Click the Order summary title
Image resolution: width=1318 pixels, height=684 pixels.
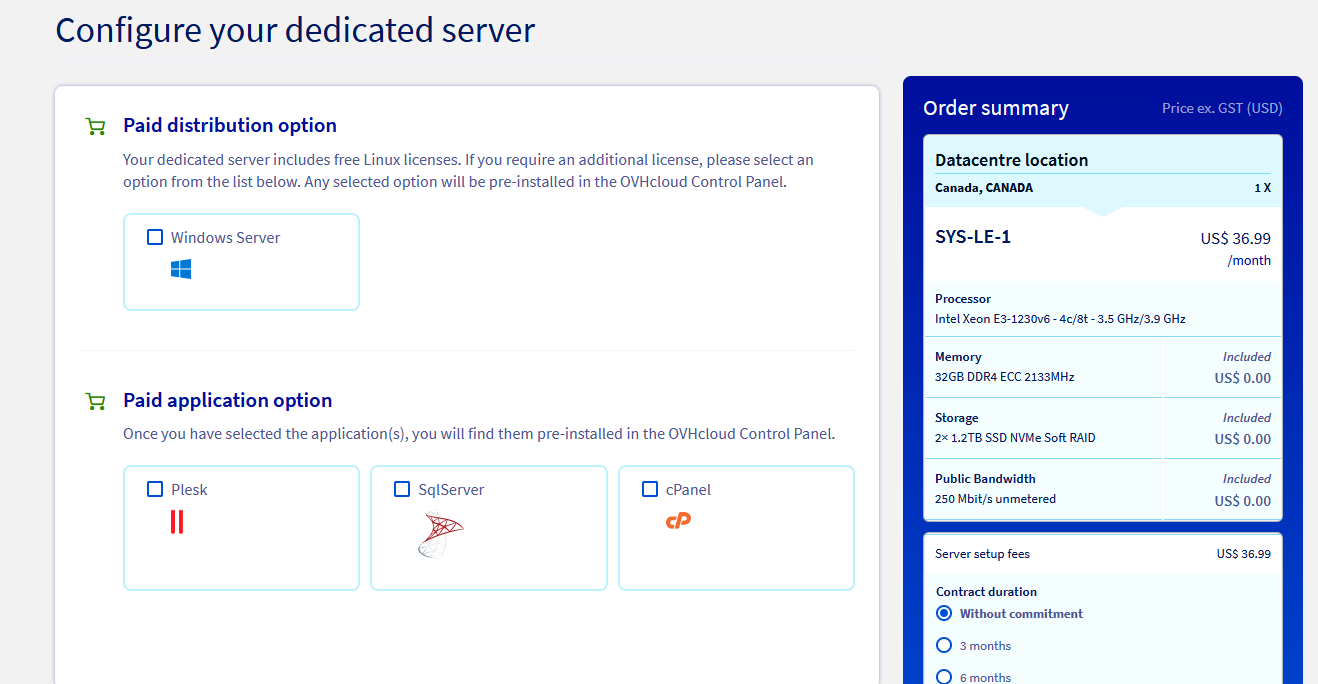[996, 108]
